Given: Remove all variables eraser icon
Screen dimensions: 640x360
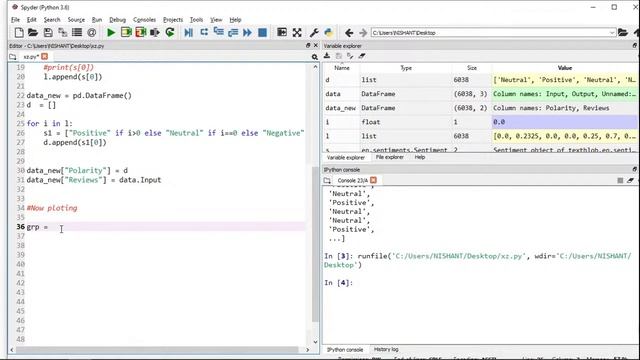Looking at the screenshot, I should pos(362,56).
